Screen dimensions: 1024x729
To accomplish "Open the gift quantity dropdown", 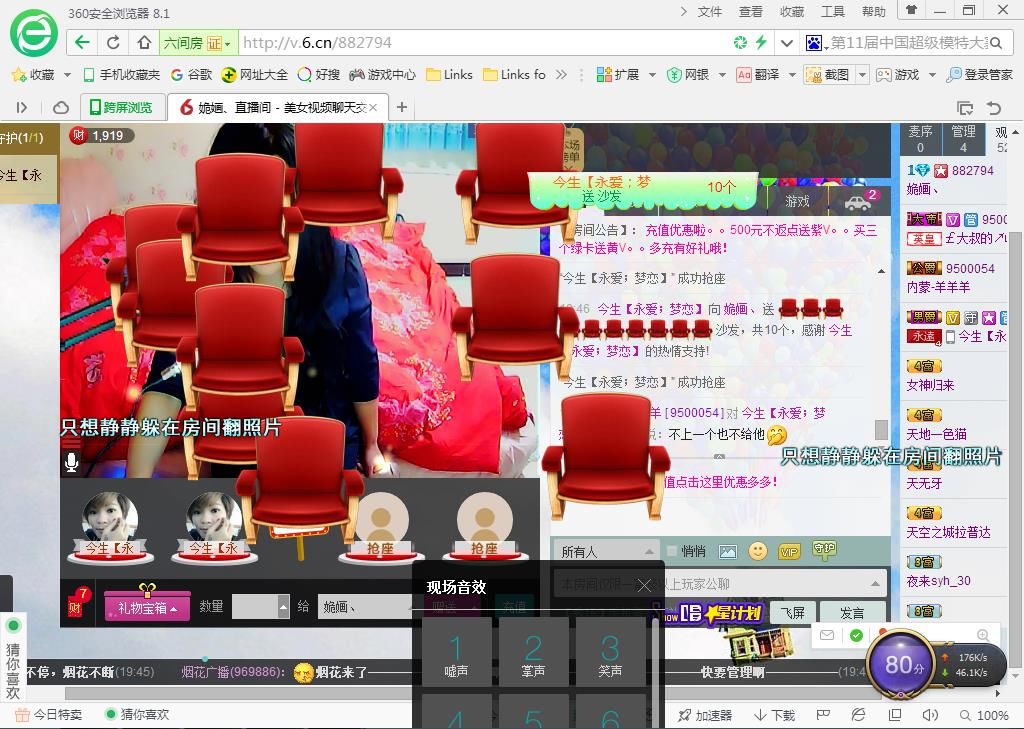I will 283,607.
